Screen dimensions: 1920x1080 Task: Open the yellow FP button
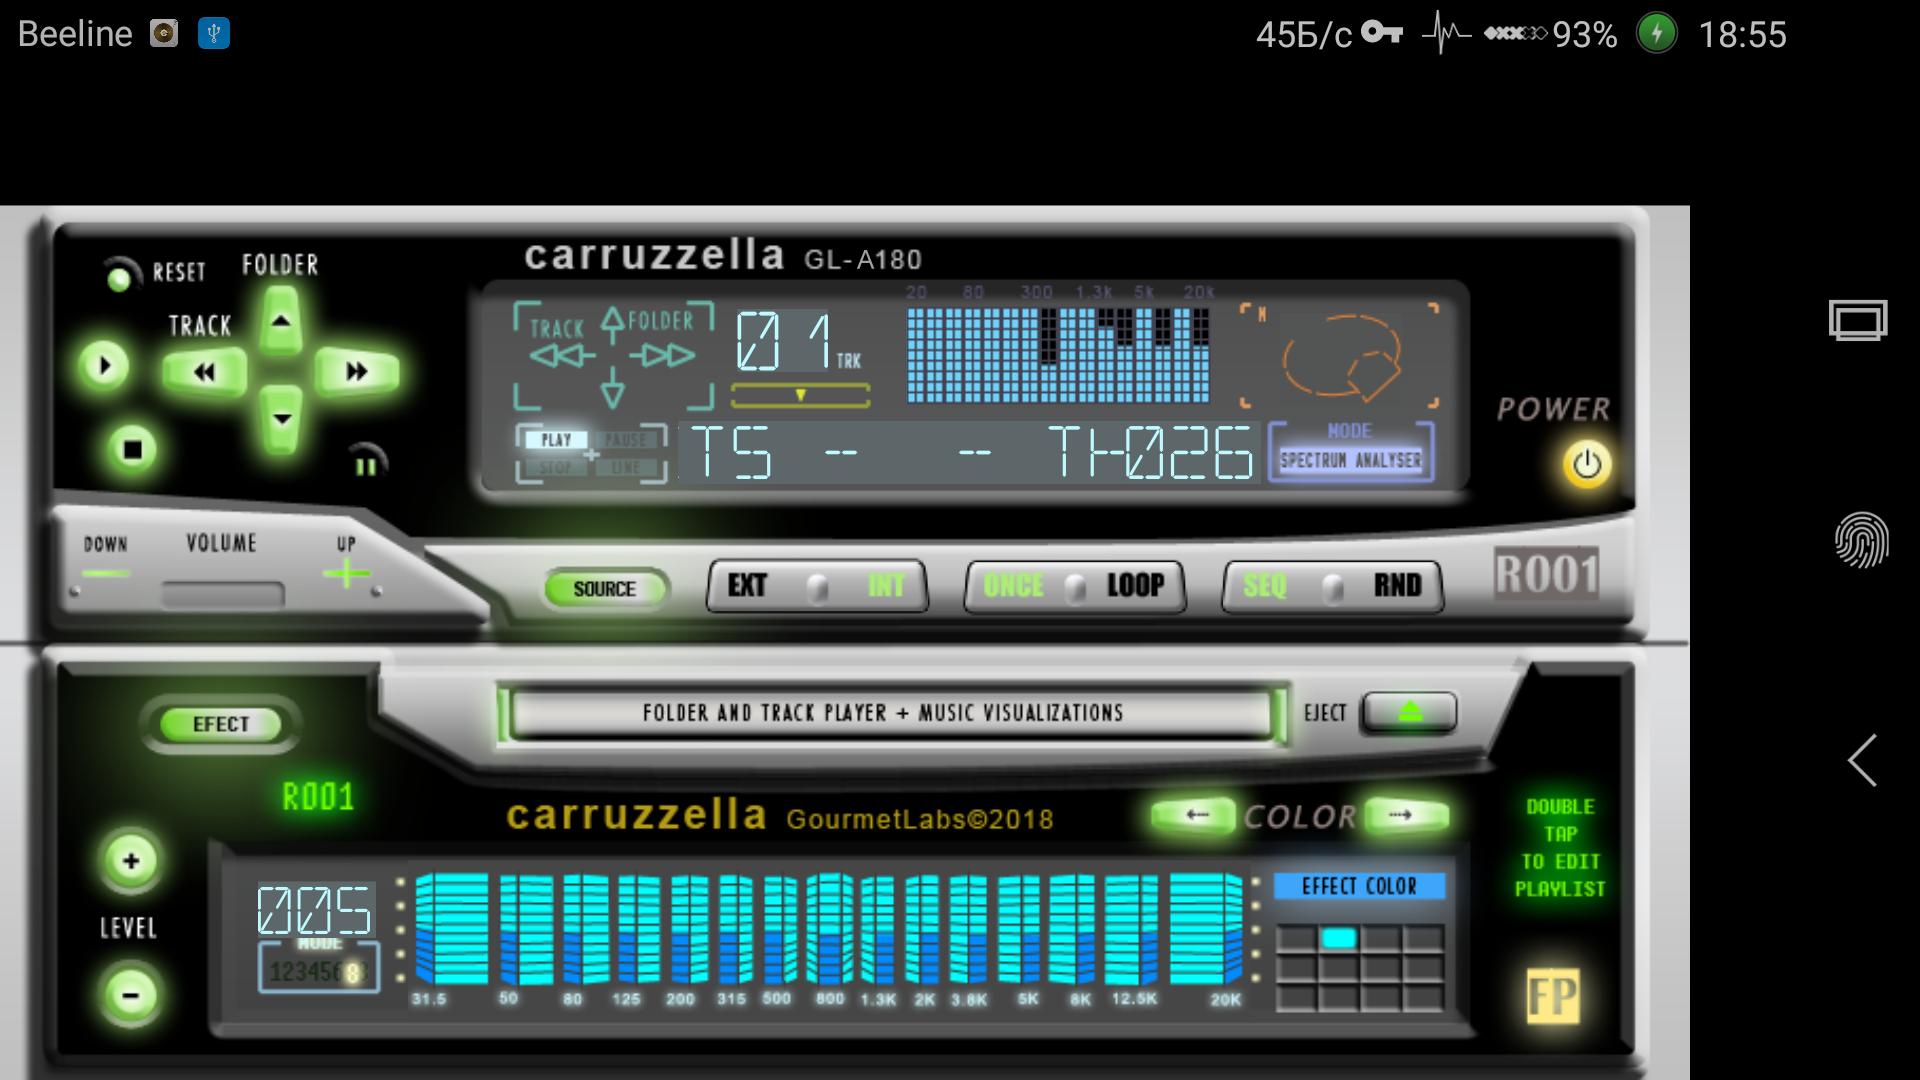click(x=1553, y=996)
